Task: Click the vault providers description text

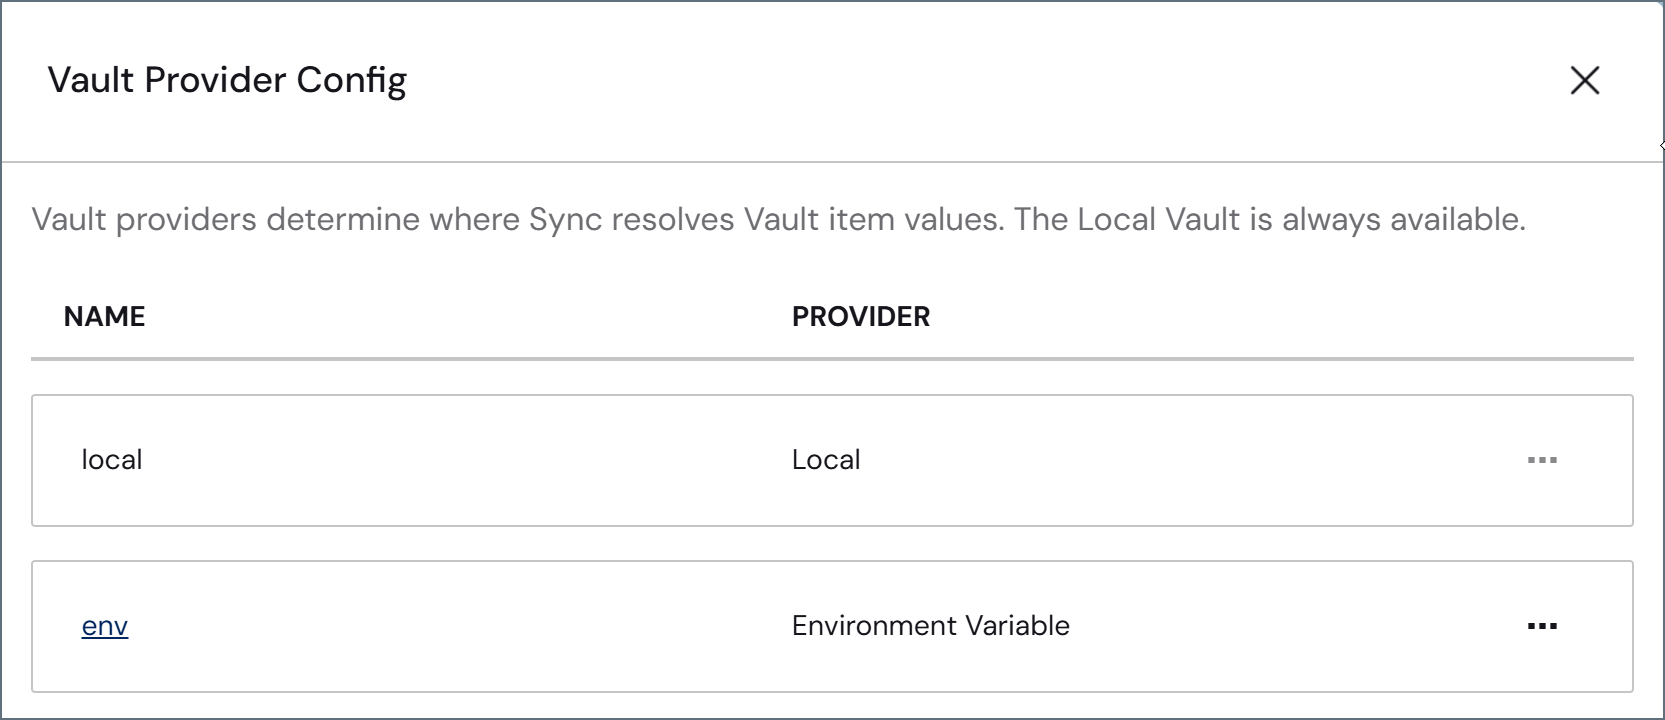Action: coord(779,219)
